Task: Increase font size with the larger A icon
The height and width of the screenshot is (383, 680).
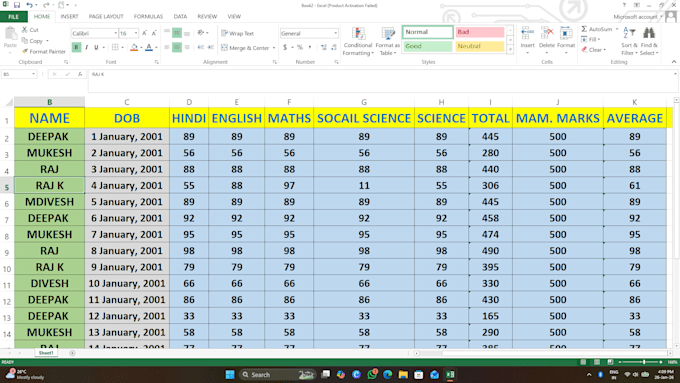Action: coord(144,33)
